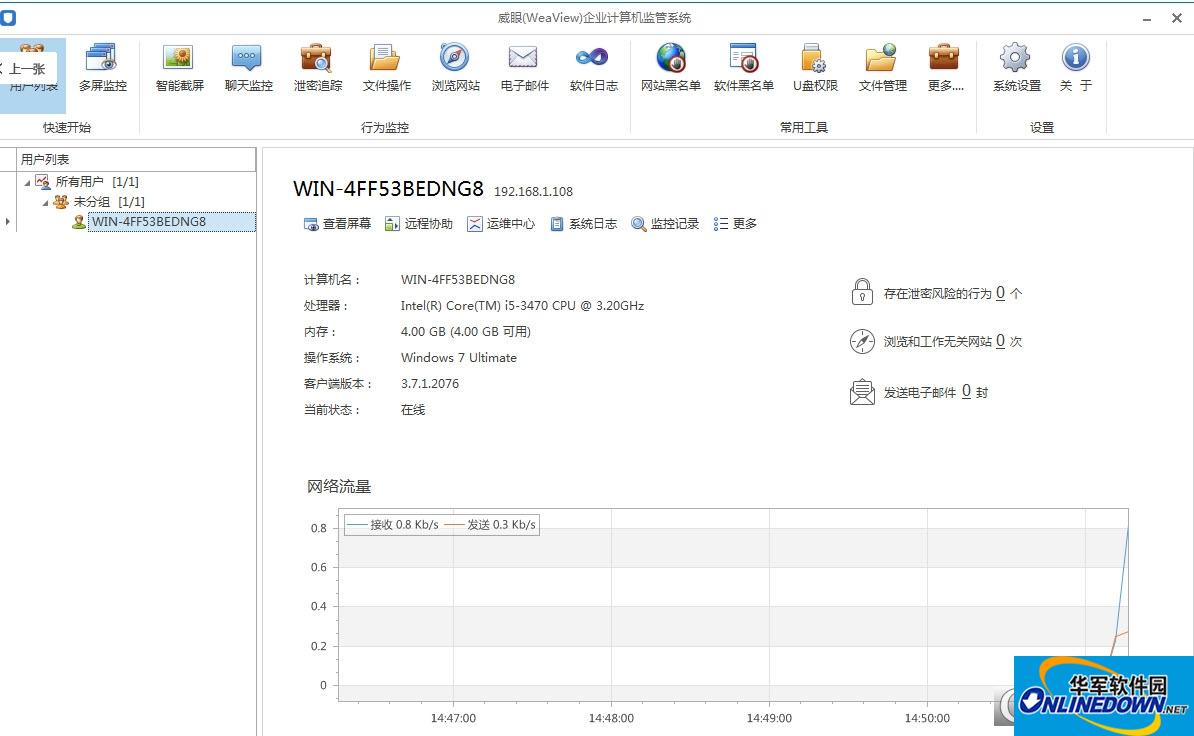
Task: Open 远程协助 remote assistance
Action: [419, 223]
